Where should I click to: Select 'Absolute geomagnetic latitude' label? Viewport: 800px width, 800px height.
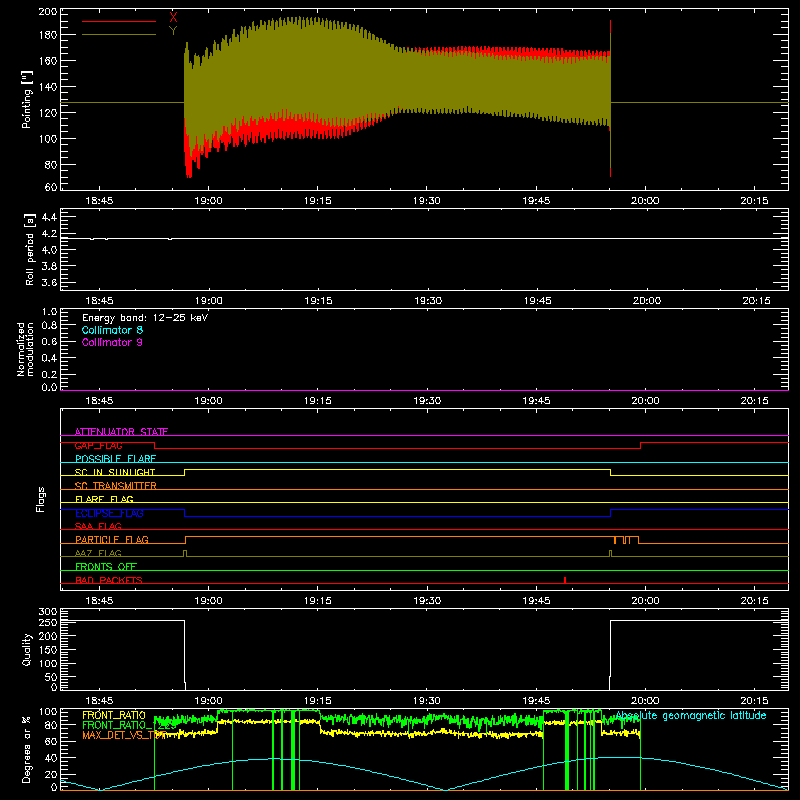[x=691, y=715]
